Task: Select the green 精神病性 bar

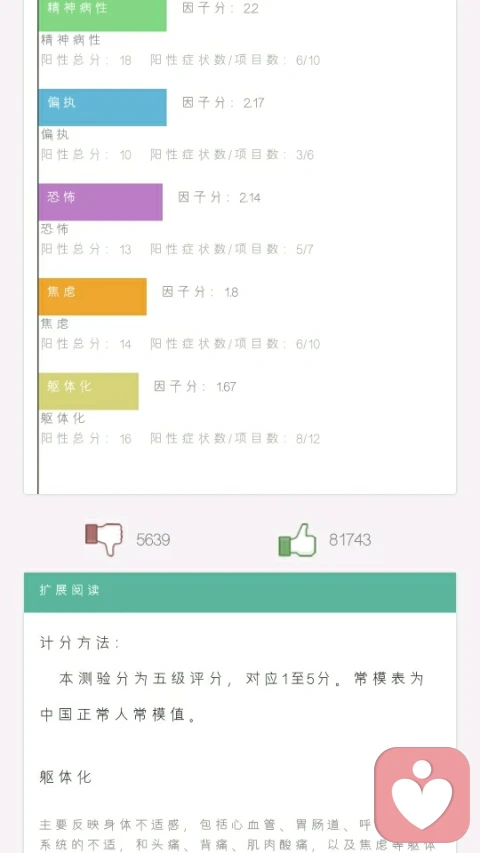Action: [102, 15]
